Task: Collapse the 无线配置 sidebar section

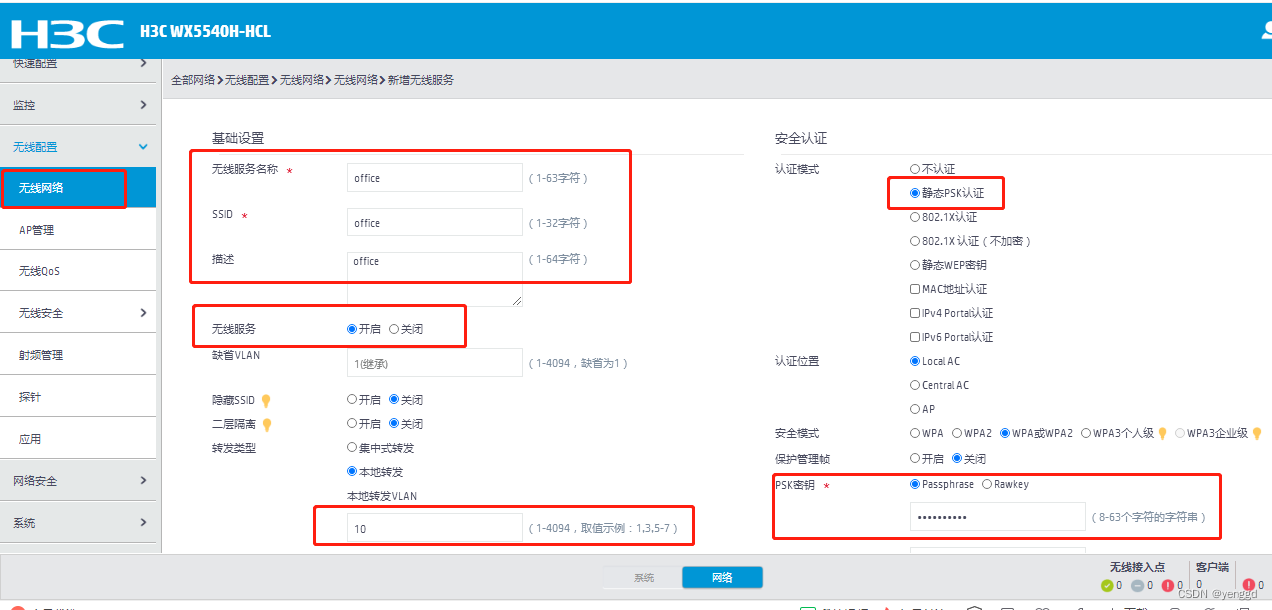Action: 80,145
